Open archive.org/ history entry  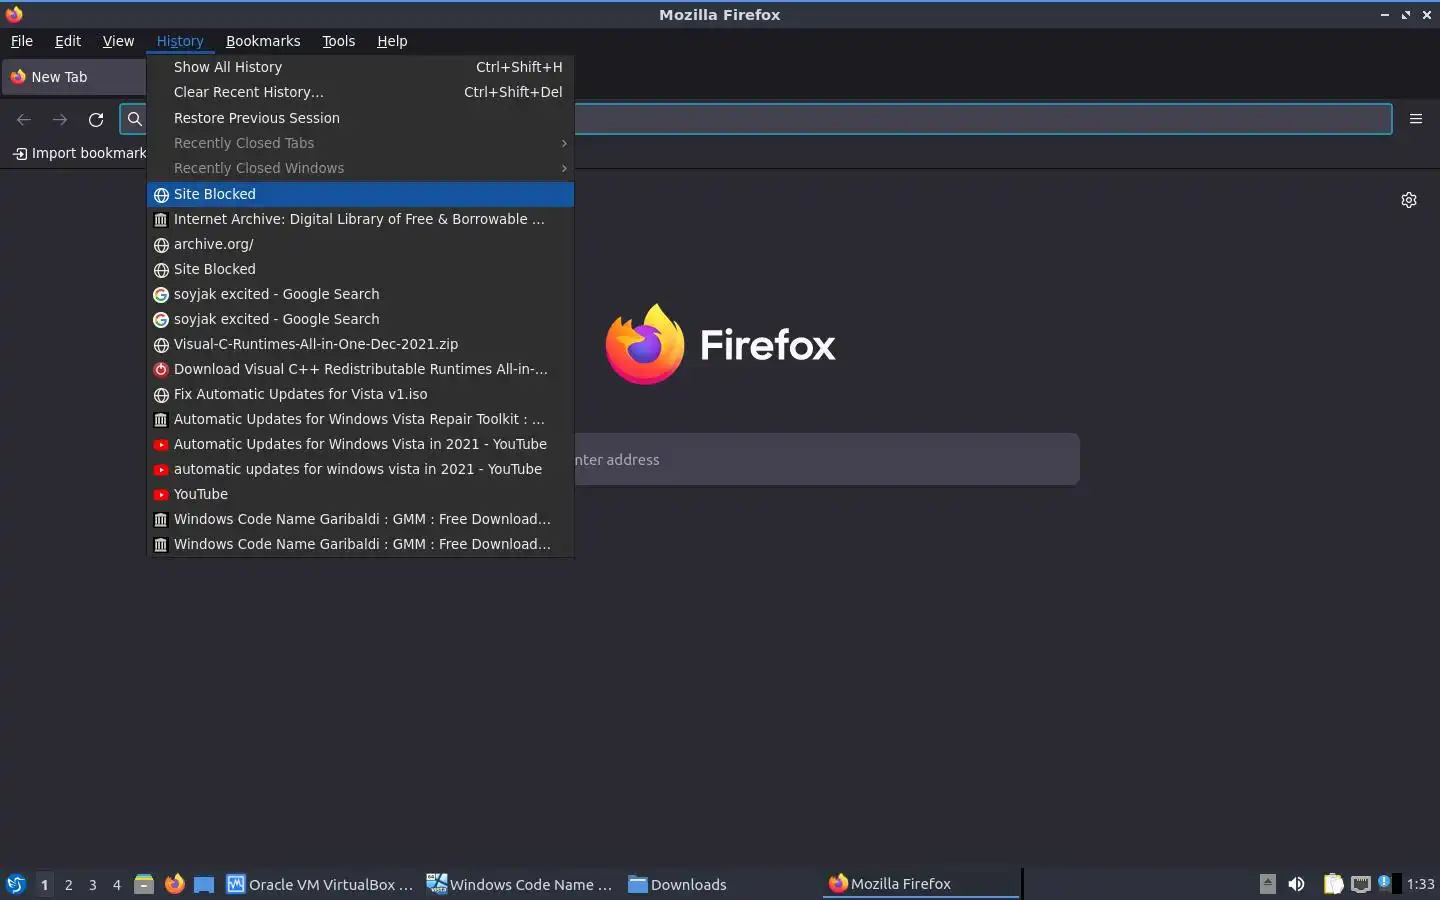click(360, 244)
